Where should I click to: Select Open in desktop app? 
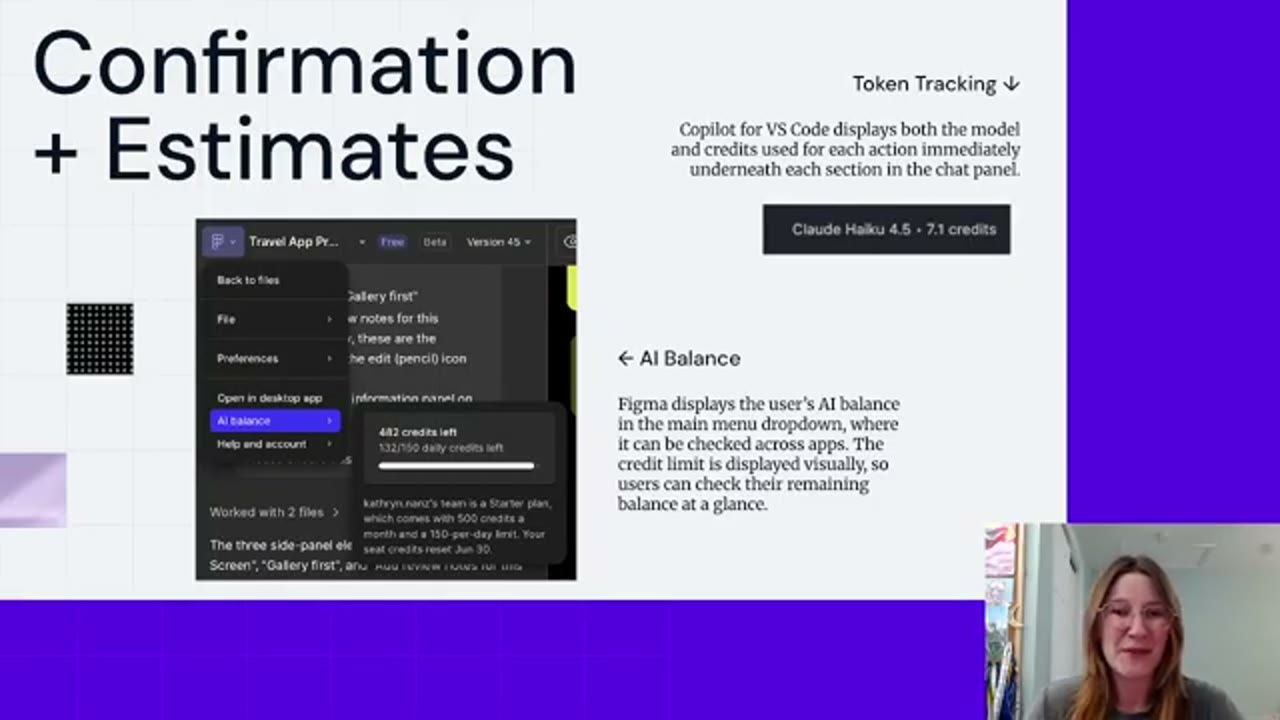click(269, 398)
